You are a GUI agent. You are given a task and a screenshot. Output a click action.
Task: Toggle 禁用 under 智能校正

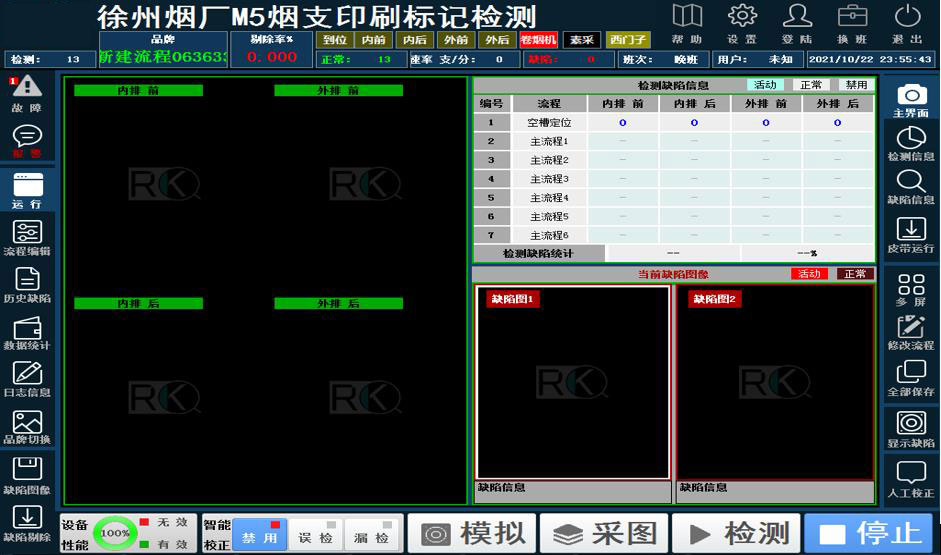click(x=258, y=535)
